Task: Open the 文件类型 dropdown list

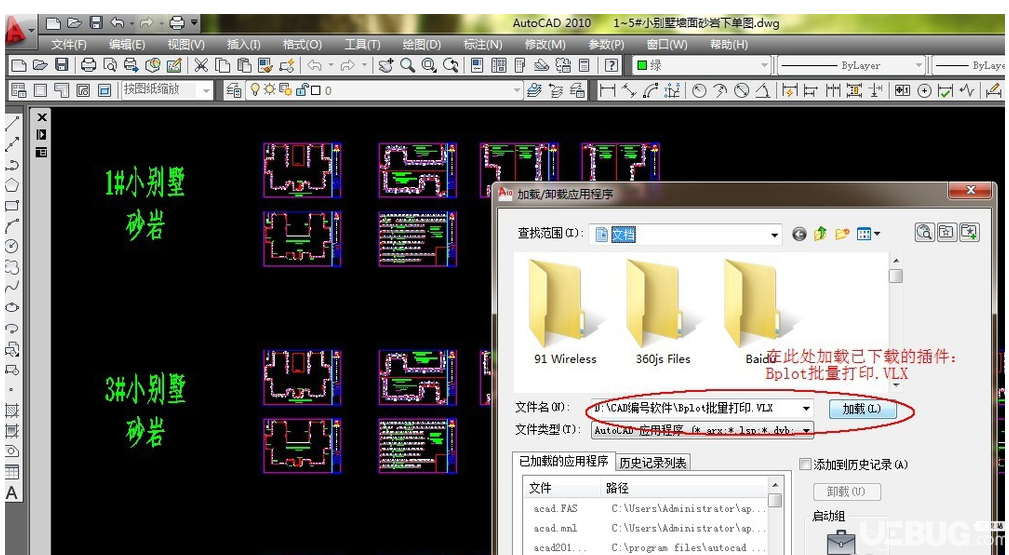Action: click(806, 429)
